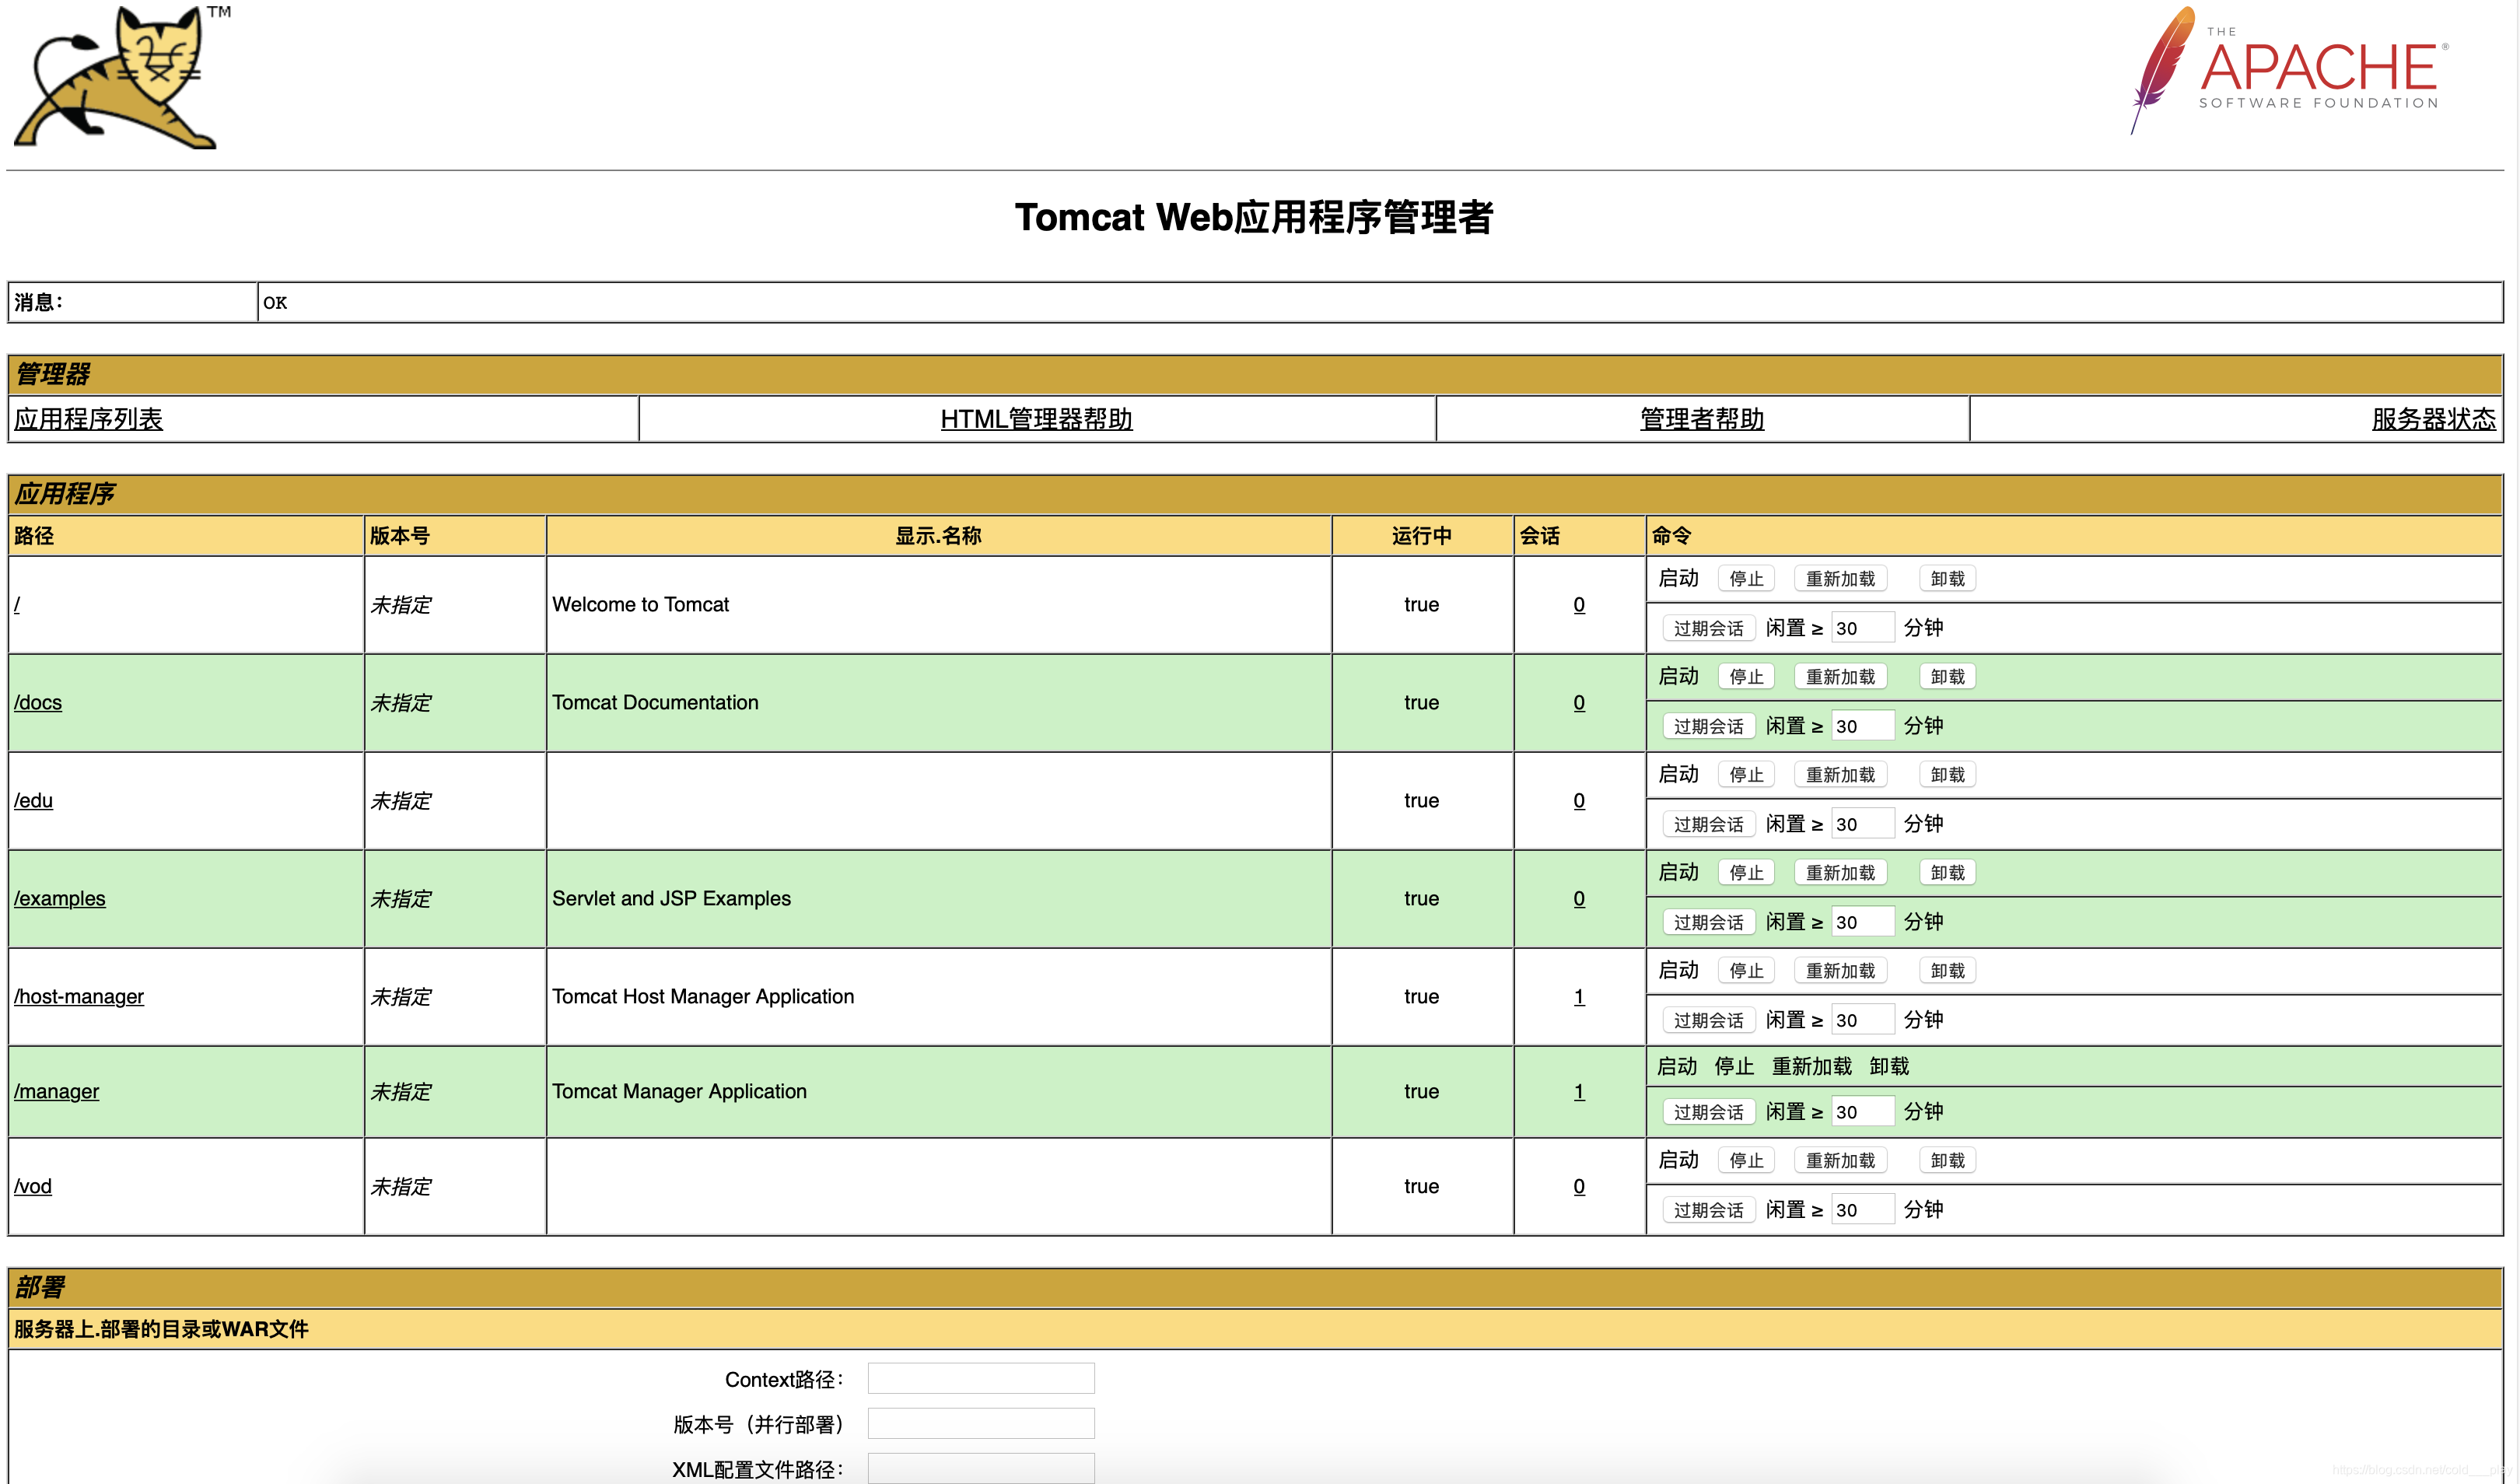The height and width of the screenshot is (1484, 2520).
Task: Focus the XML配置文件路径 input field
Action: click(981, 1468)
